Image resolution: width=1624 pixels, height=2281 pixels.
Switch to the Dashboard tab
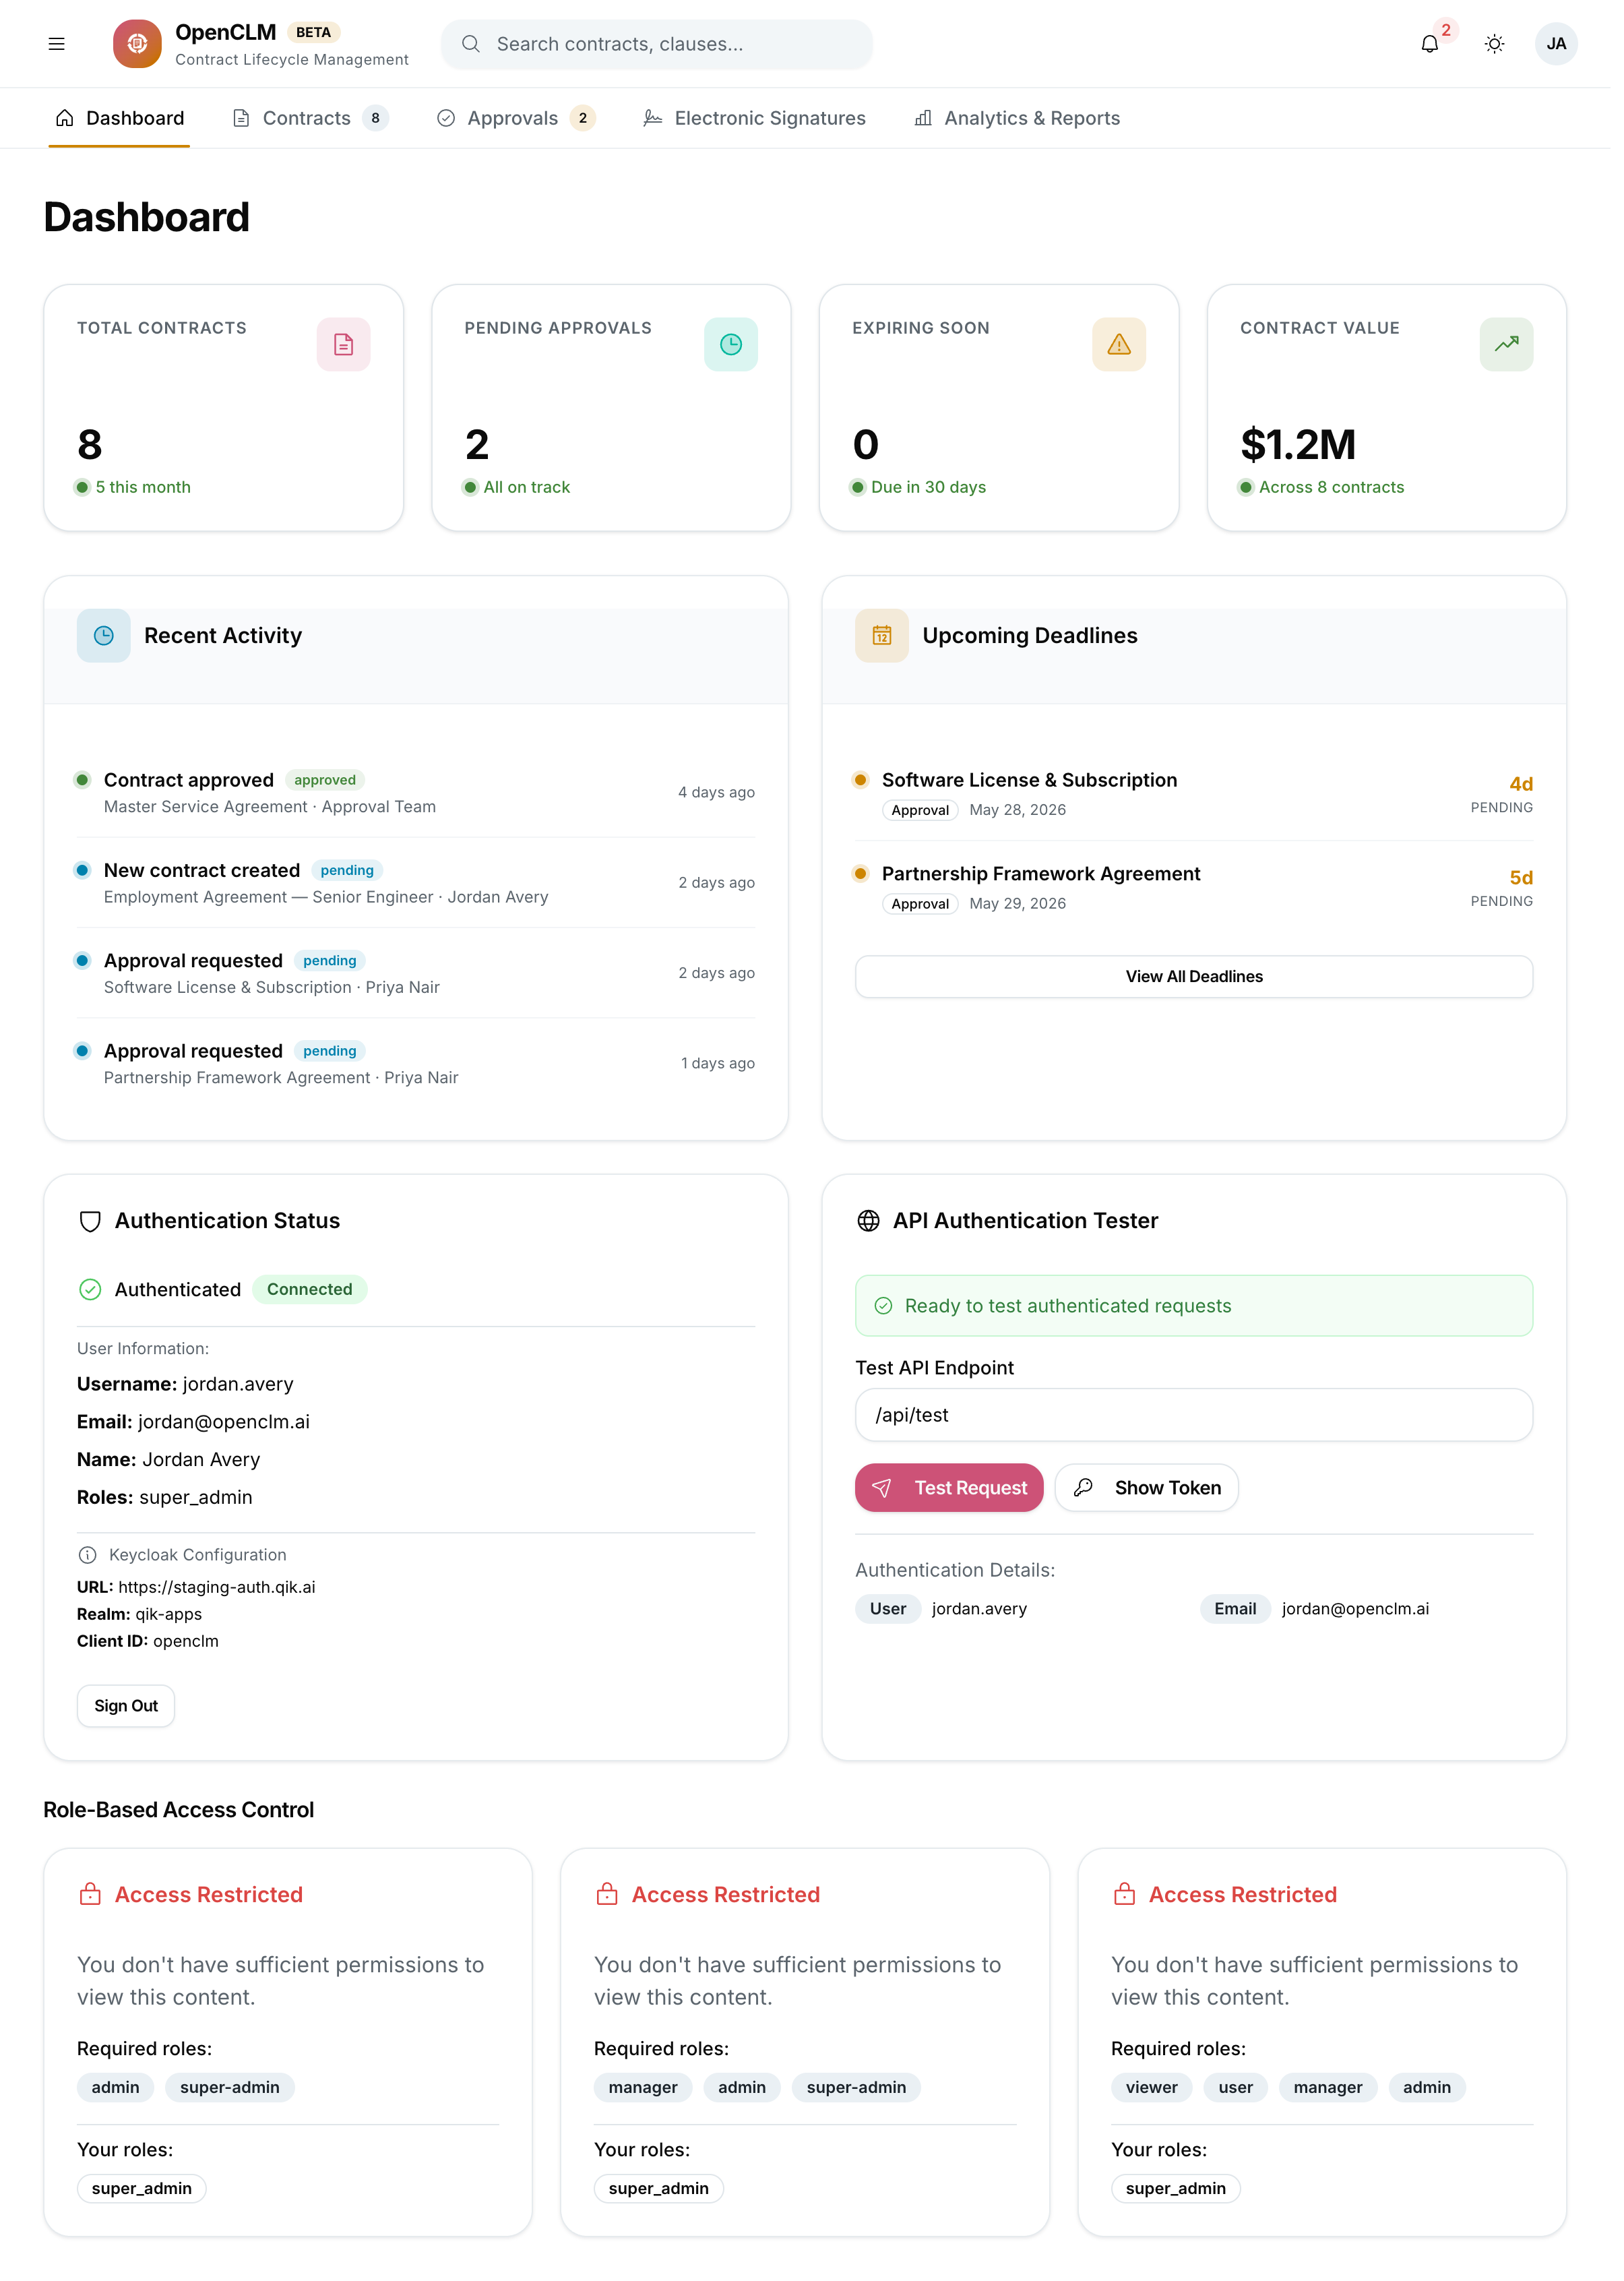[x=120, y=119]
